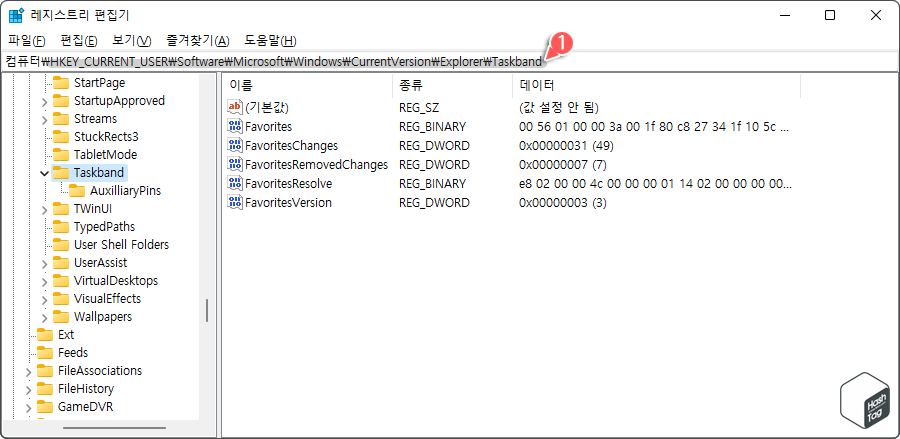Select the User Shell Folders folder icon

(x=61, y=245)
